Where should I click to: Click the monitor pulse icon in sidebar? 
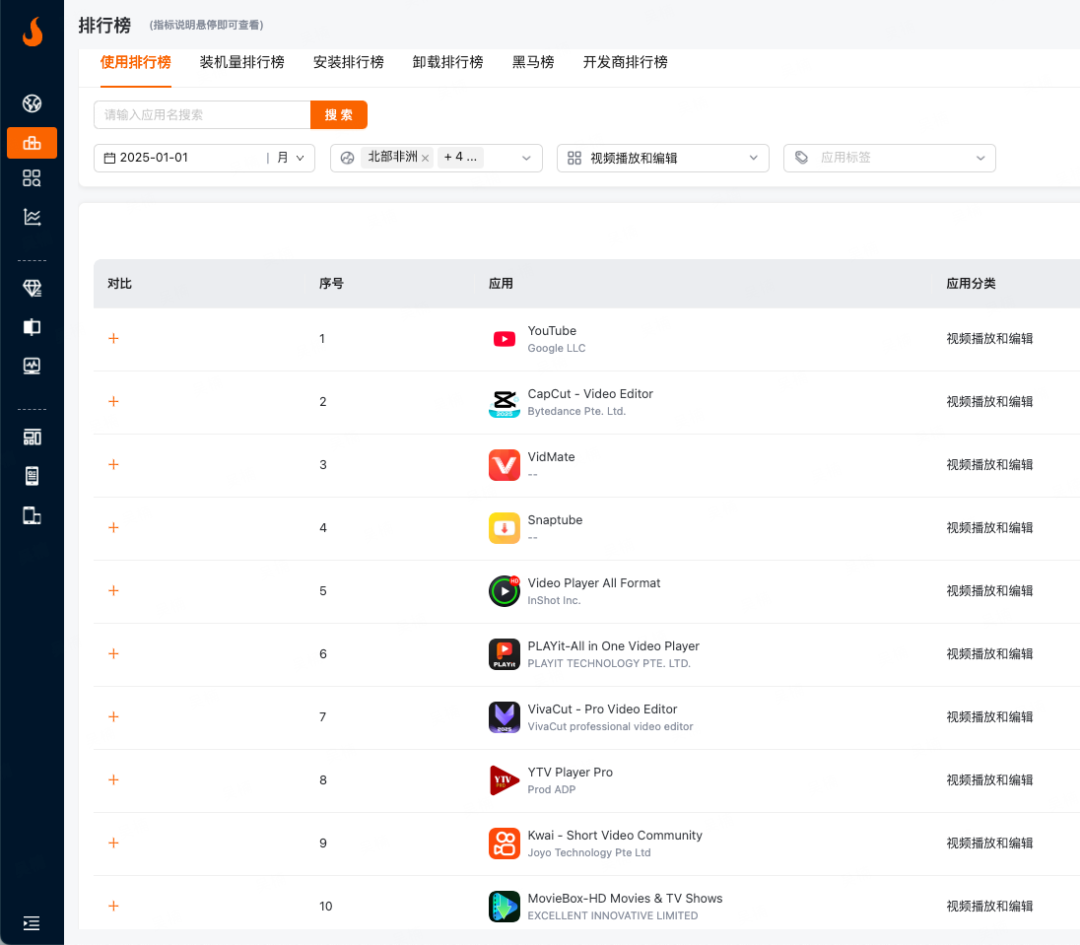pos(32,366)
